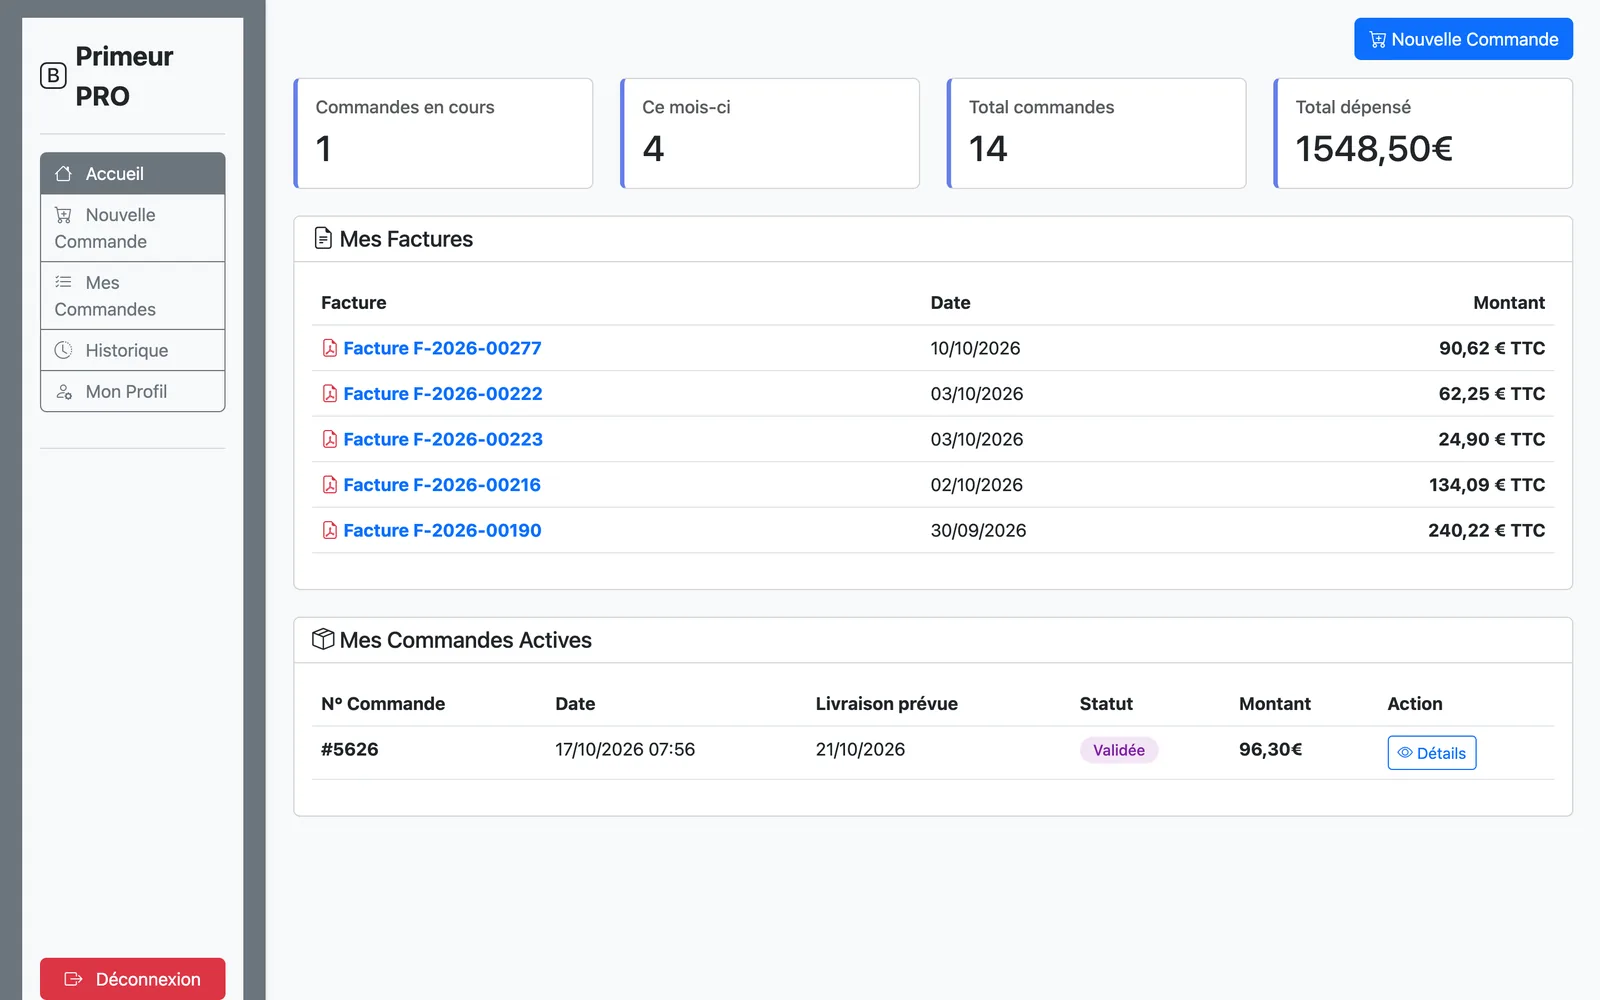1600x1000 pixels.
Task: Click the PDF icon for Facture F-2026-00222
Action: pyautogui.click(x=330, y=394)
